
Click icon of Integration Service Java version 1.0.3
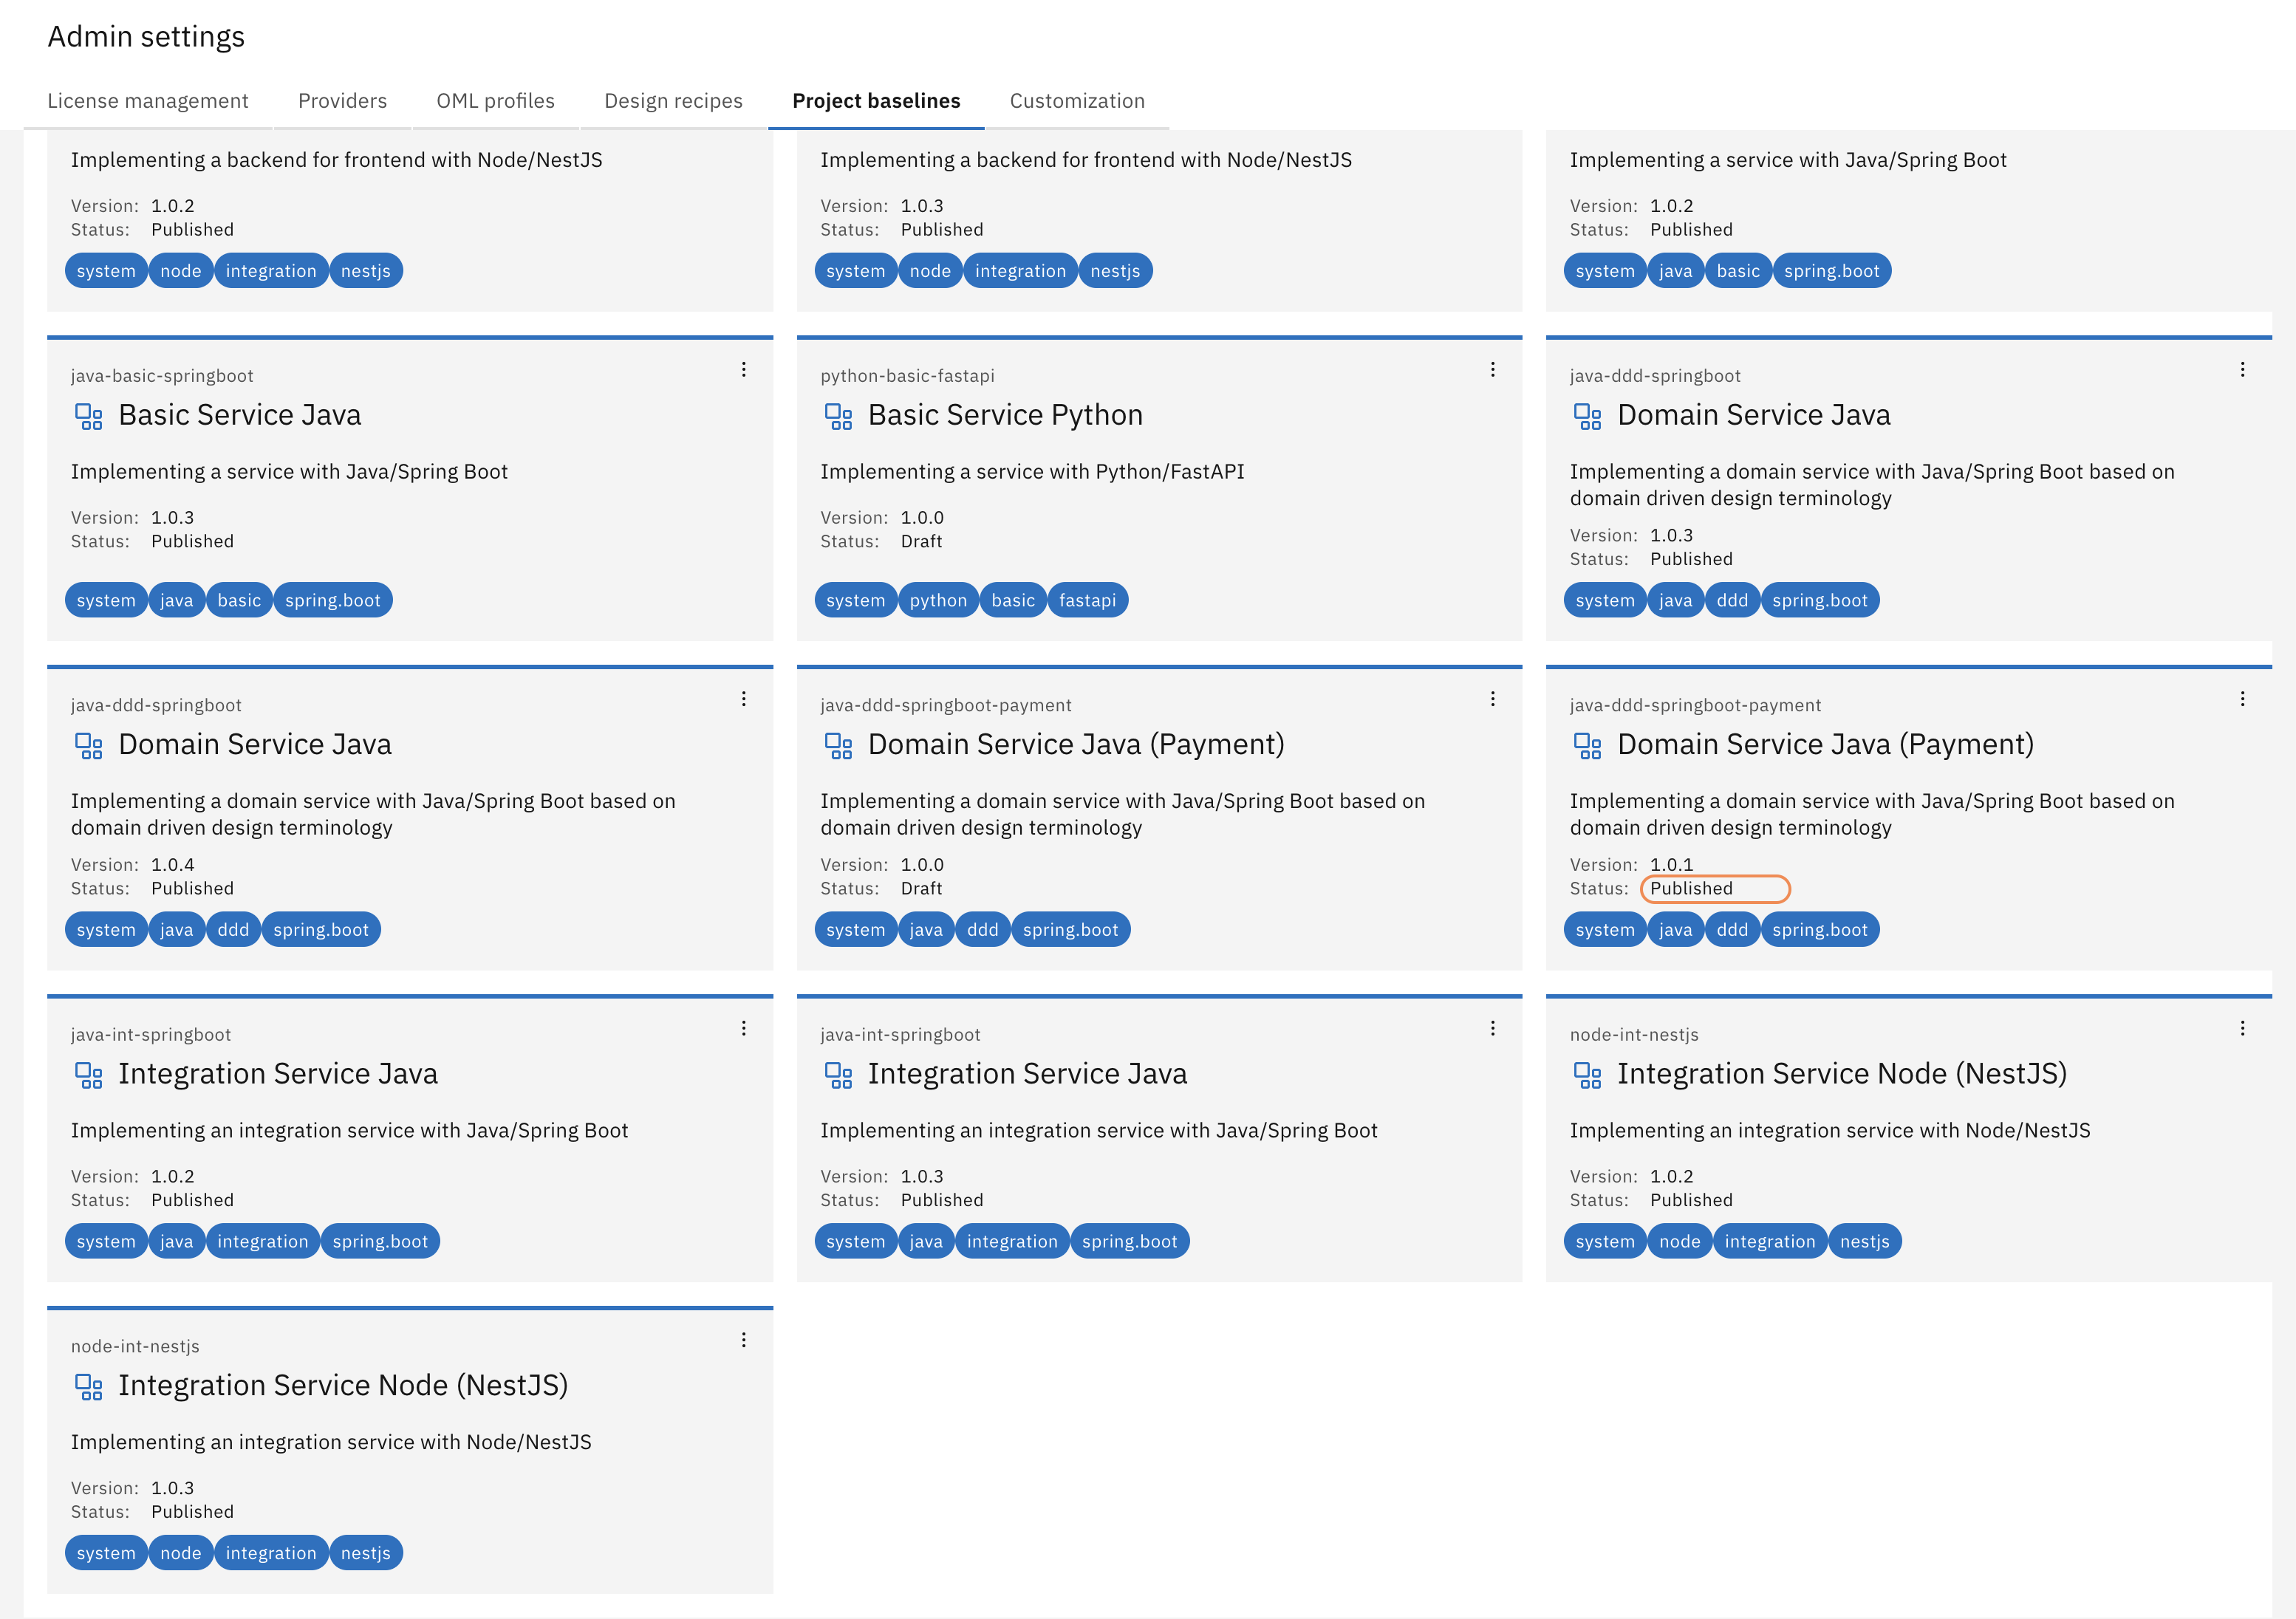[838, 1075]
